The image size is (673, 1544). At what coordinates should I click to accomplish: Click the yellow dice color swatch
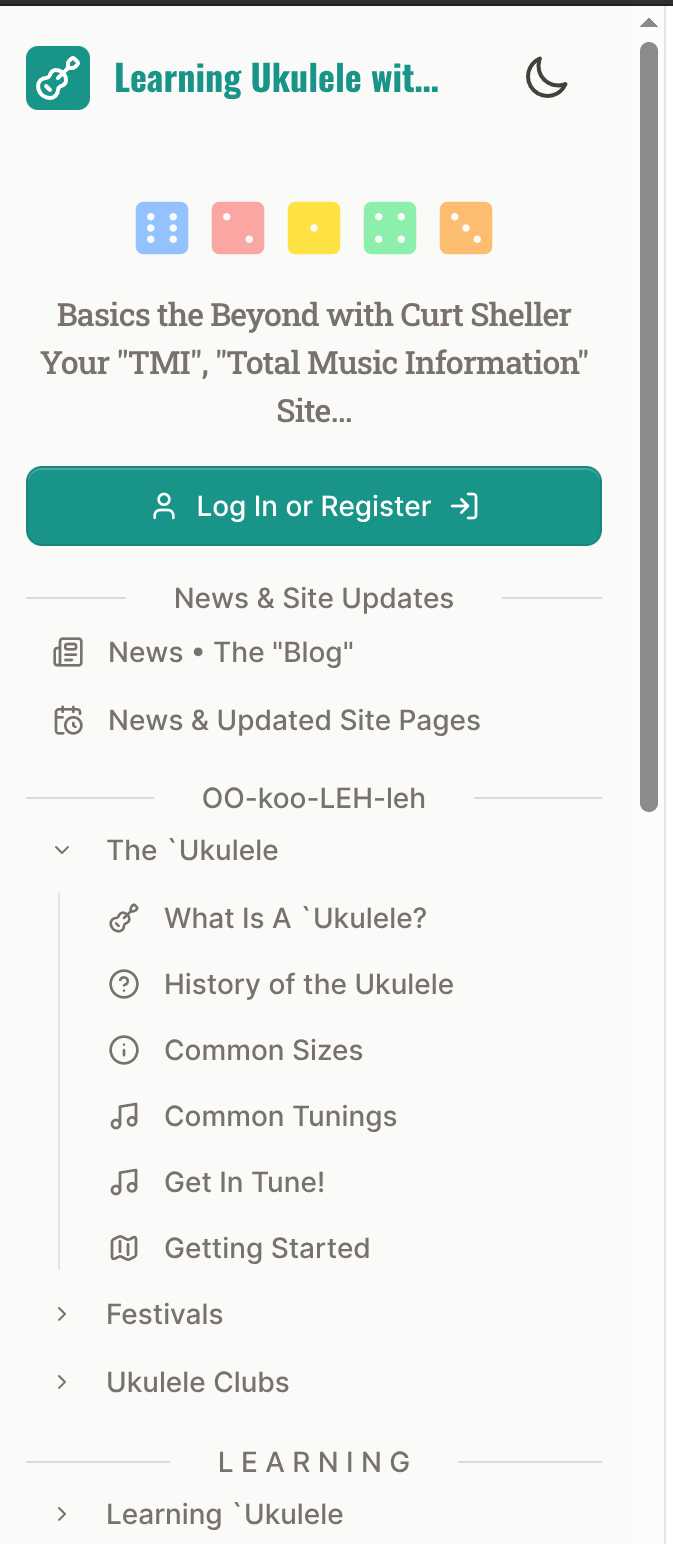coord(313,228)
